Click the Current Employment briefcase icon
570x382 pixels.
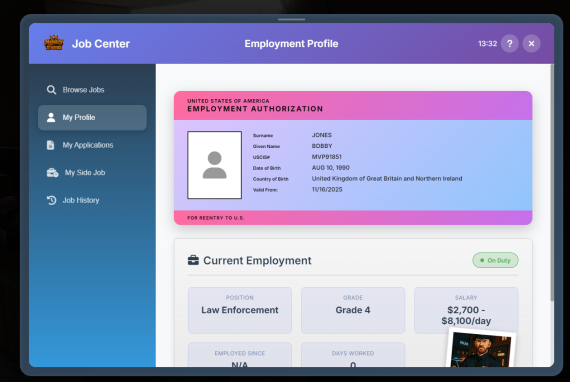(x=193, y=260)
